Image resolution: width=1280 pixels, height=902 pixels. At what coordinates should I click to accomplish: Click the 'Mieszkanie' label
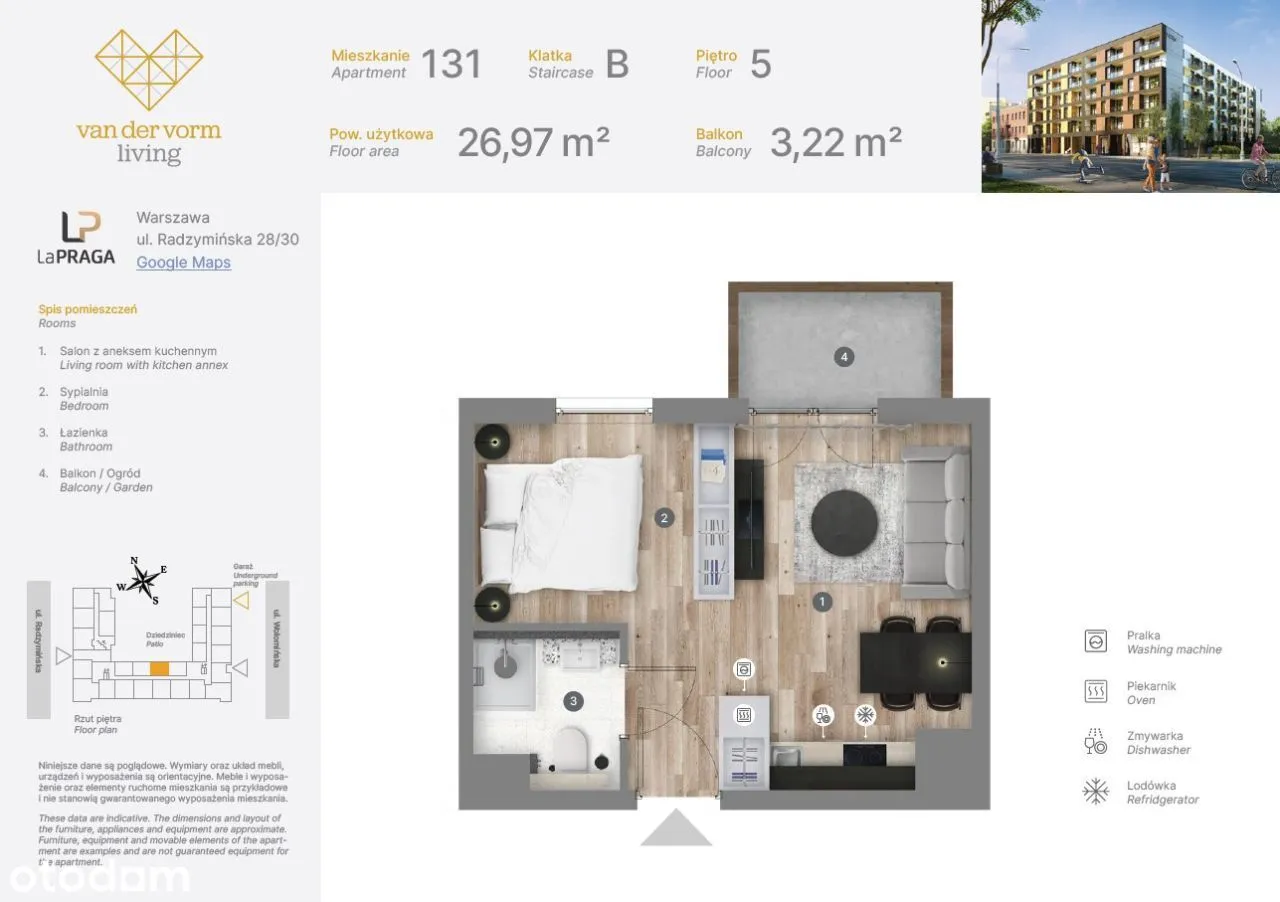coord(370,56)
